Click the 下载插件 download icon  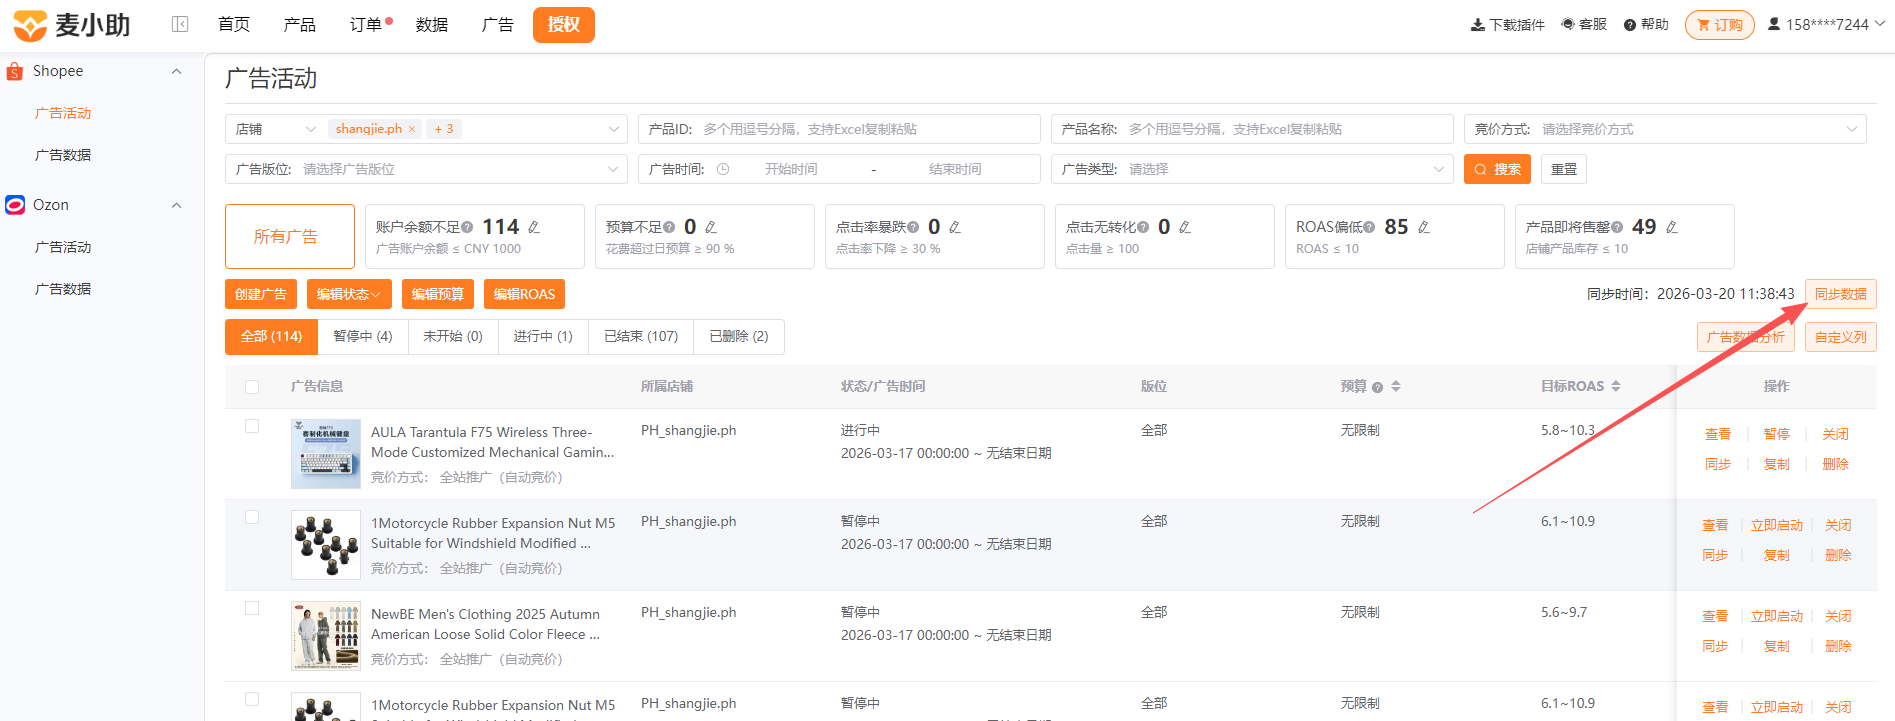1477,25
